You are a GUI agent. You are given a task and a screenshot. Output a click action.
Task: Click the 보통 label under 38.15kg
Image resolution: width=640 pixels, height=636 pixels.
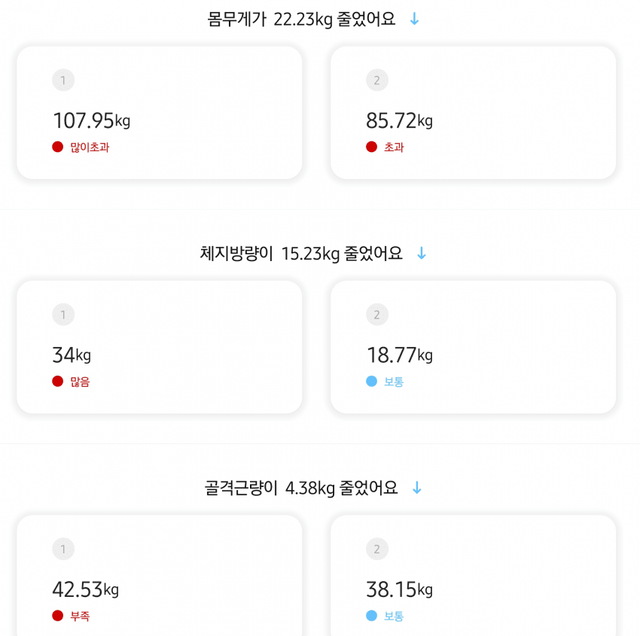pyautogui.click(x=394, y=616)
